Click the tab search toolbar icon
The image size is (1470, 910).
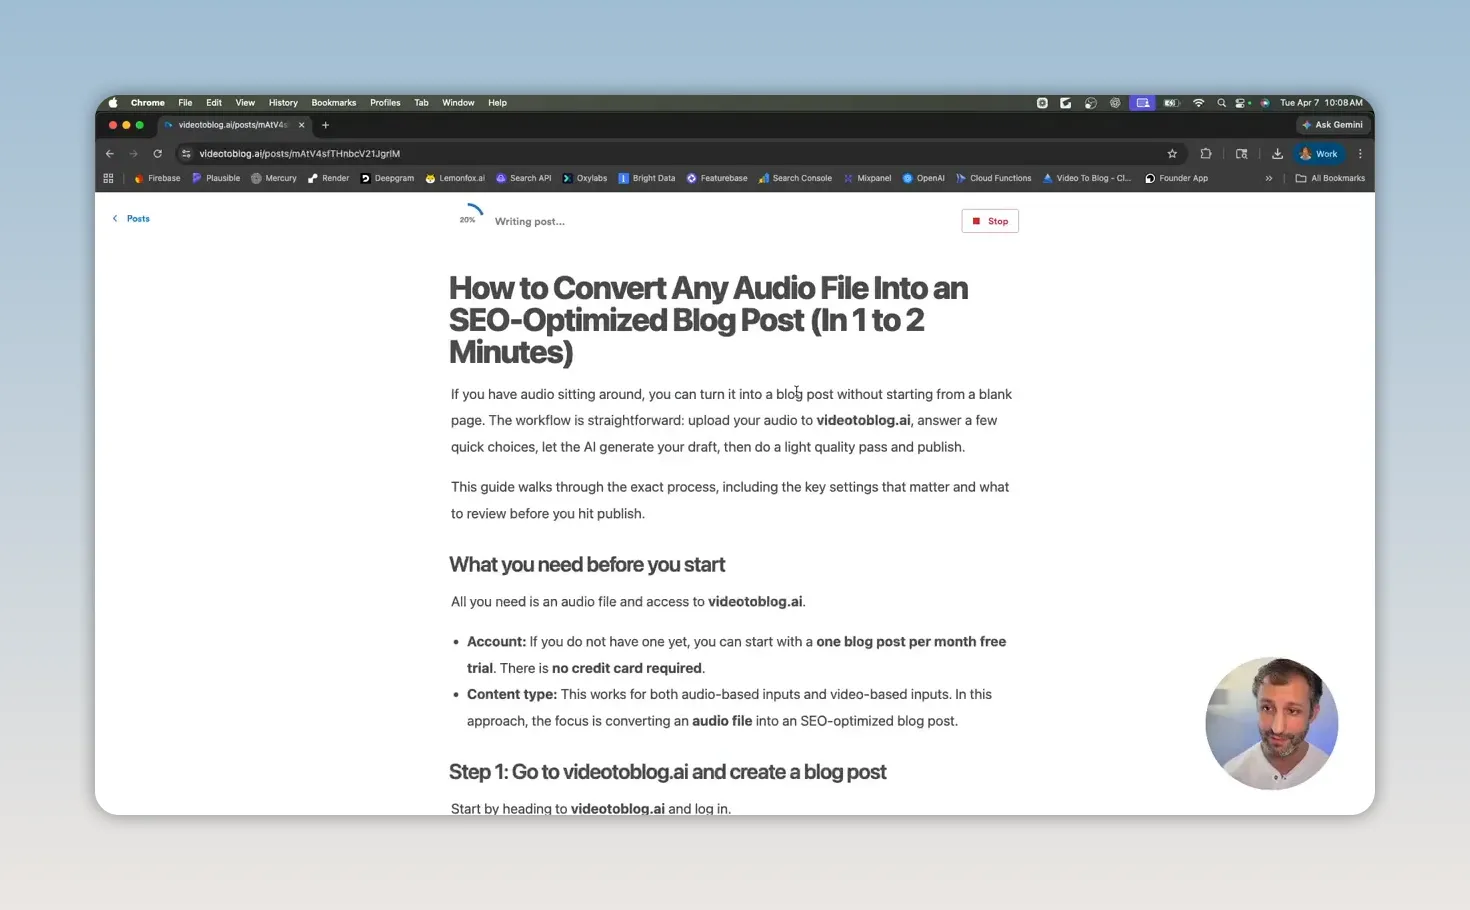(1241, 153)
